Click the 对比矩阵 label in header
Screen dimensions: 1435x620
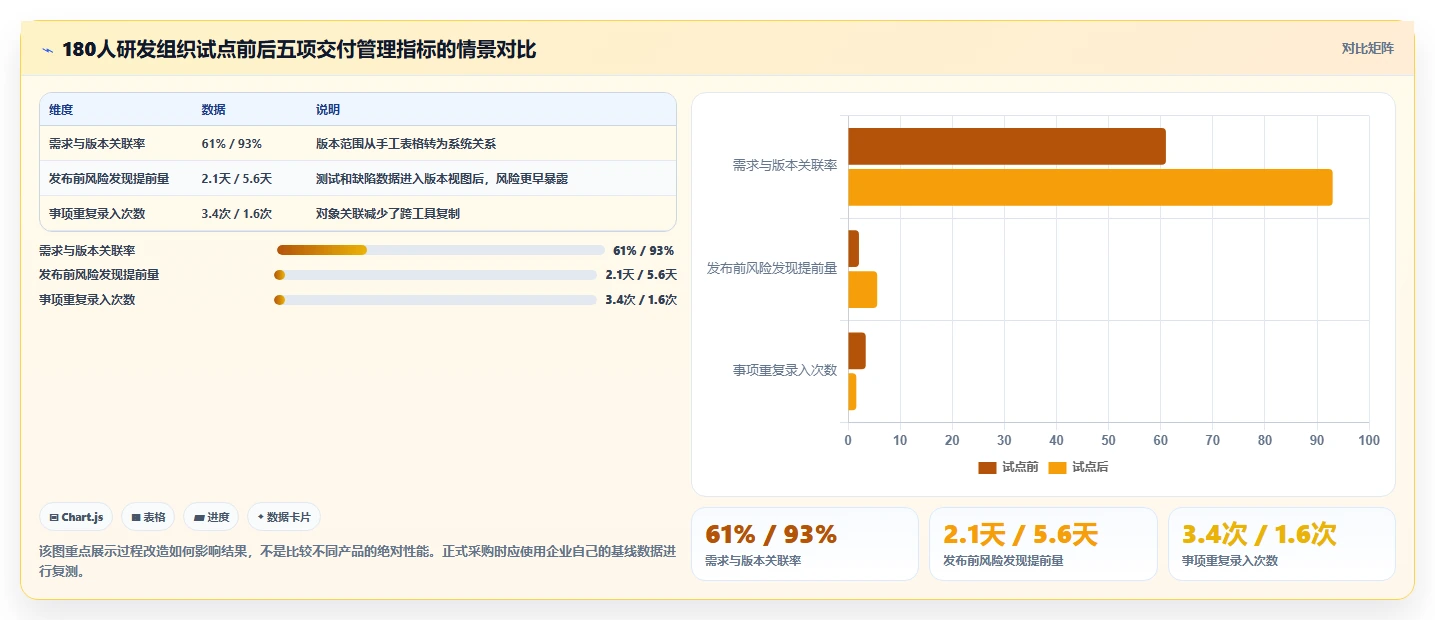[1367, 48]
